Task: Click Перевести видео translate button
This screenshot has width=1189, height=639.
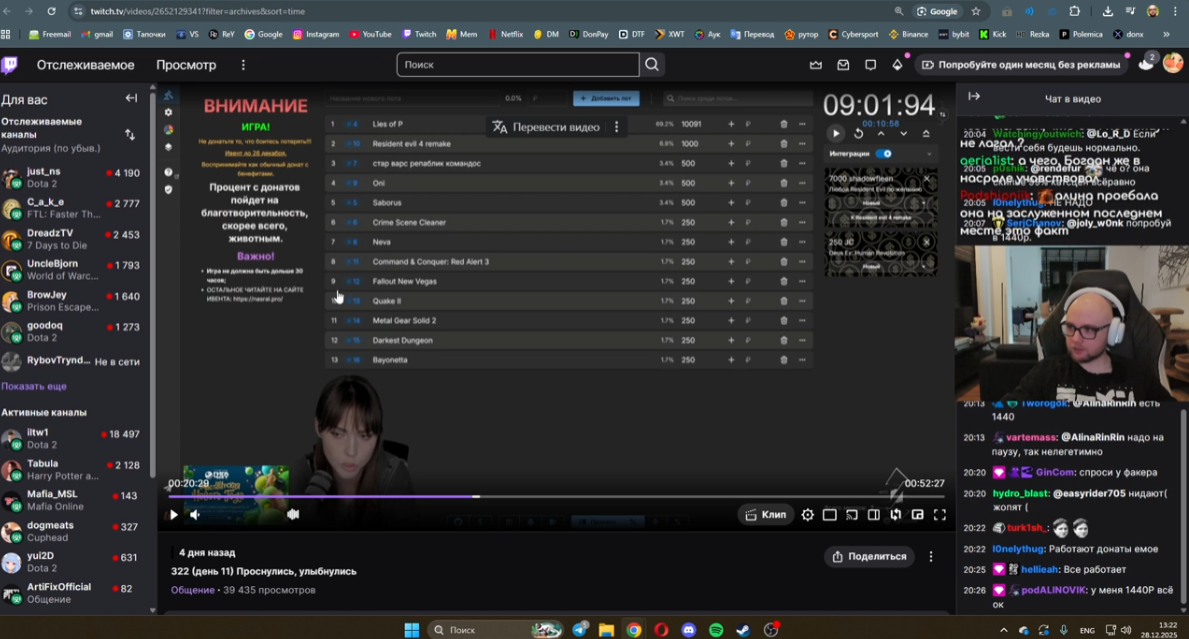Action: pos(546,127)
